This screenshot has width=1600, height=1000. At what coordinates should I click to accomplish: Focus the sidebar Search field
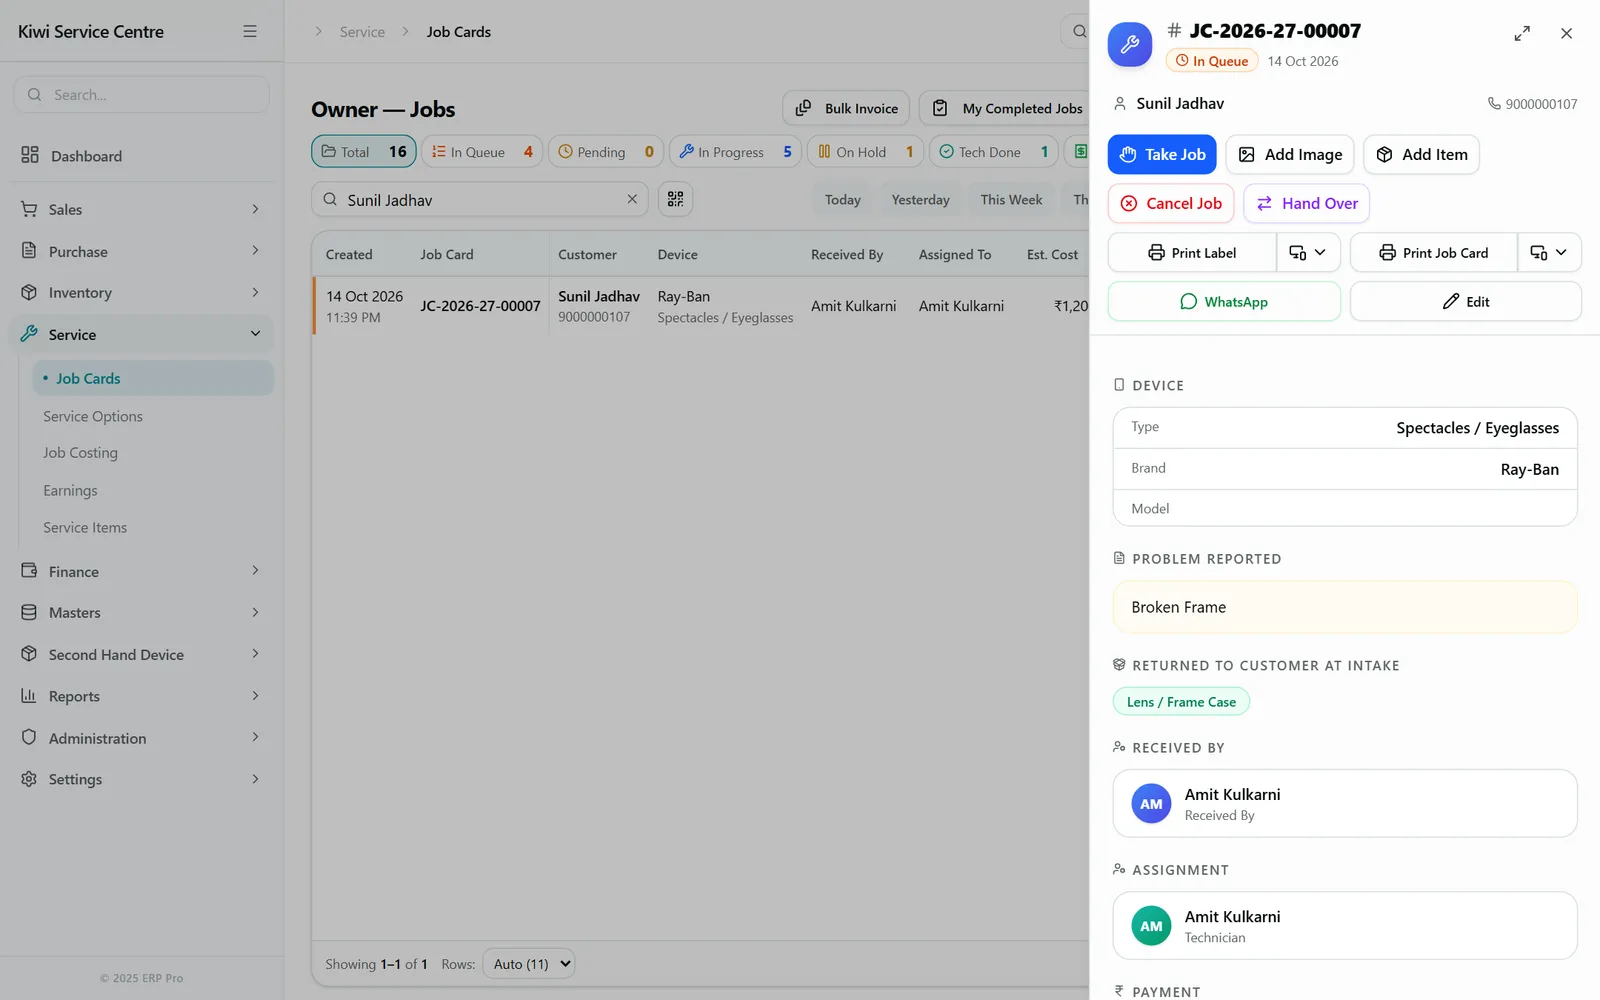[141, 94]
